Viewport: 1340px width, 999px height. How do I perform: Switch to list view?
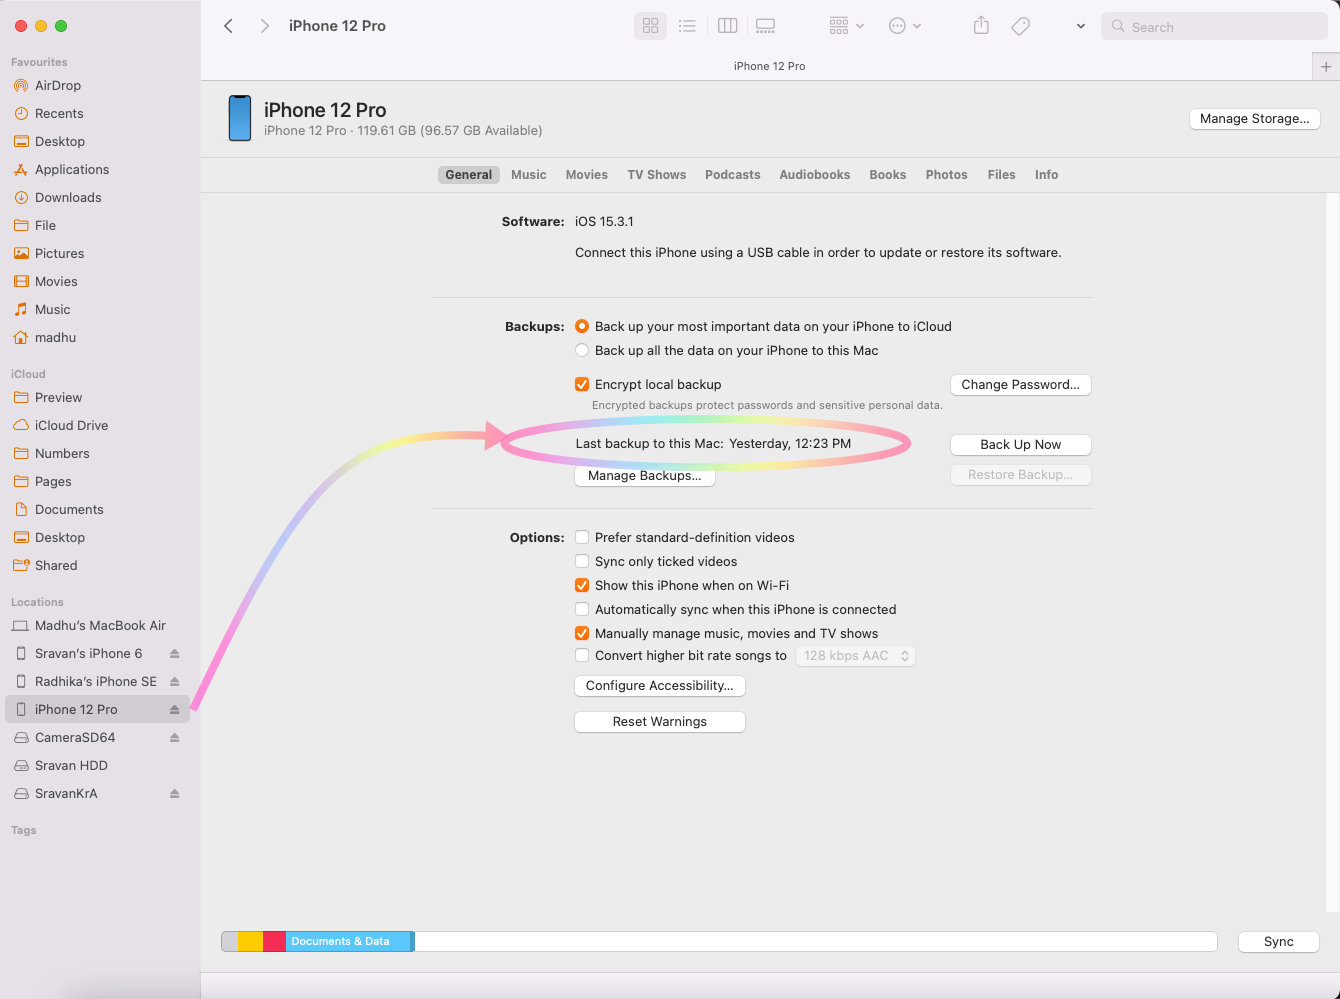(x=687, y=26)
